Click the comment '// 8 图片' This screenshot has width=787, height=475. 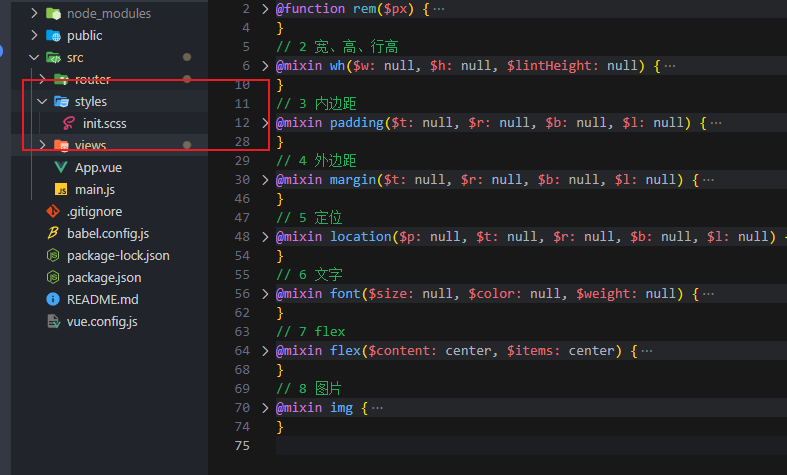(309, 389)
